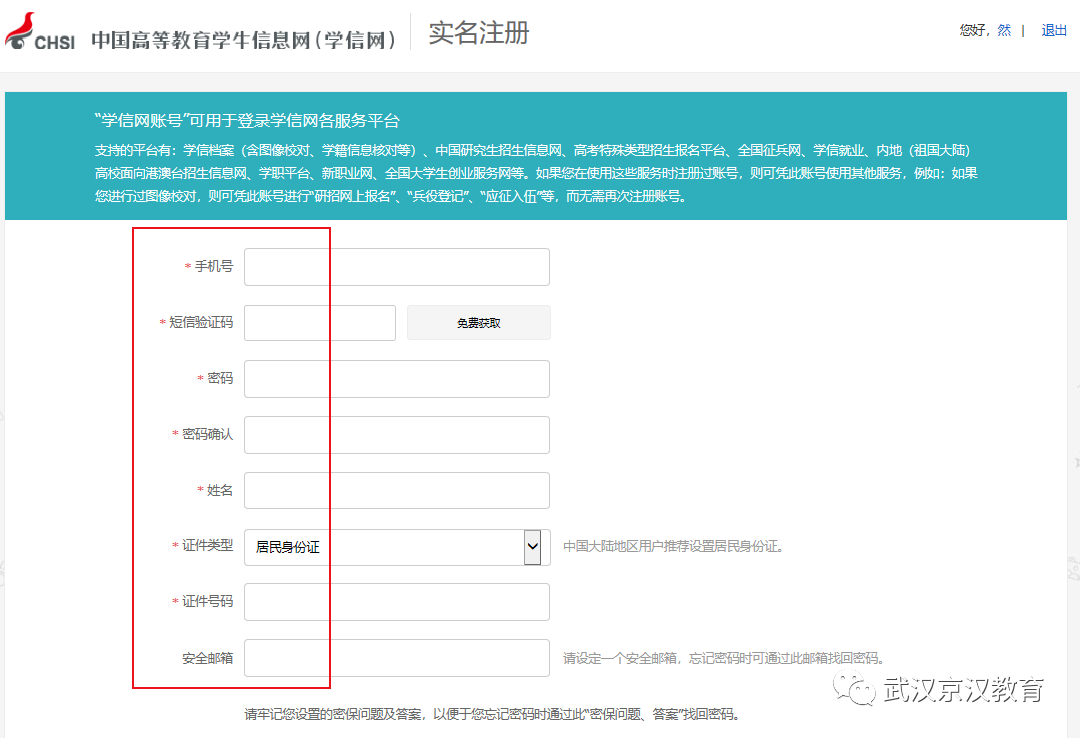Click the 中国高等教育学生信息网 site name
1080x738 pixels.
tap(244, 39)
